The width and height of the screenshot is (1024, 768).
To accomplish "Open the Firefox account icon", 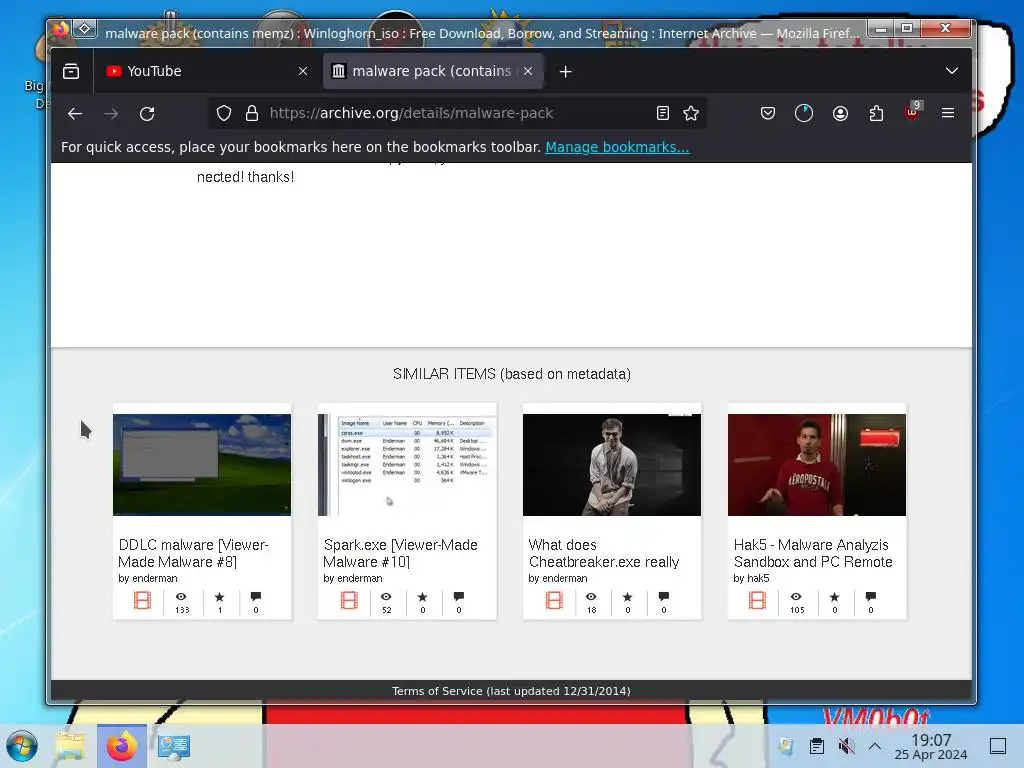I will point(840,114).
